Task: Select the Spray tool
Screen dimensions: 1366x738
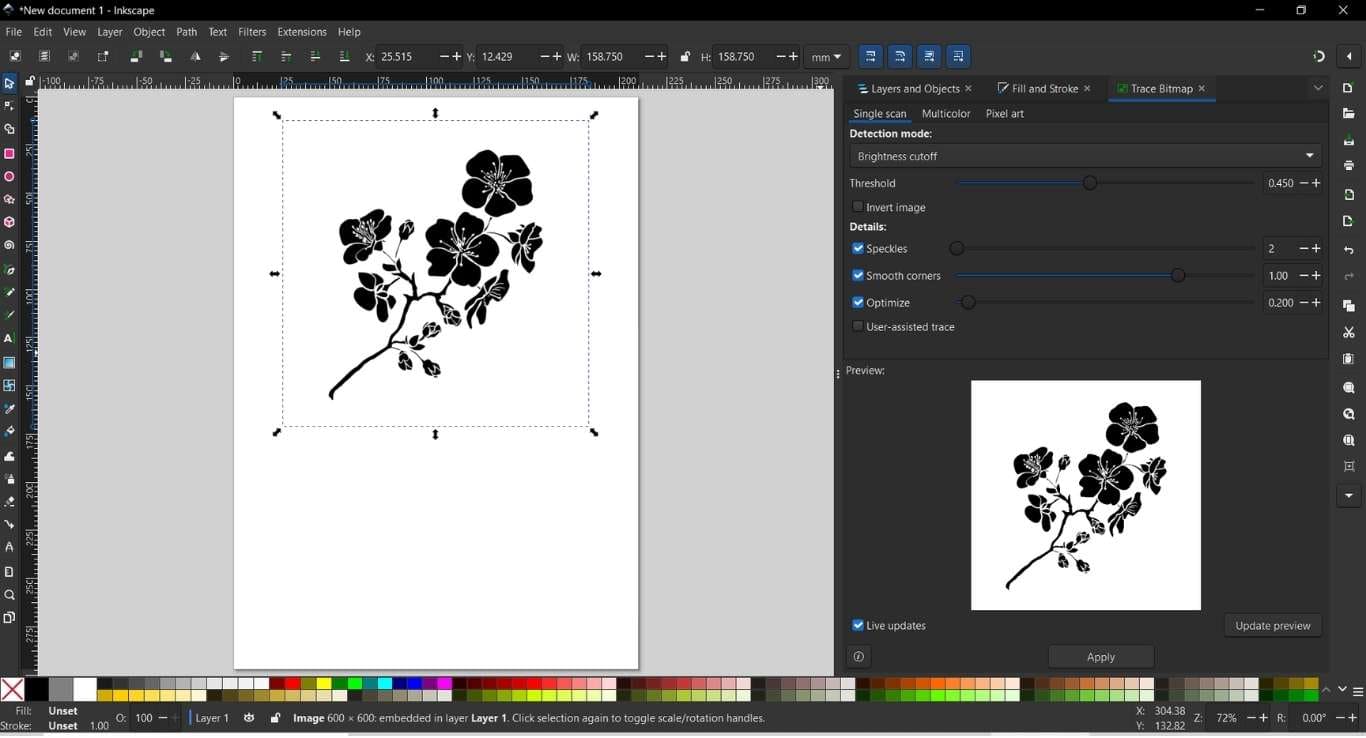Action: [x=9, y=479]
